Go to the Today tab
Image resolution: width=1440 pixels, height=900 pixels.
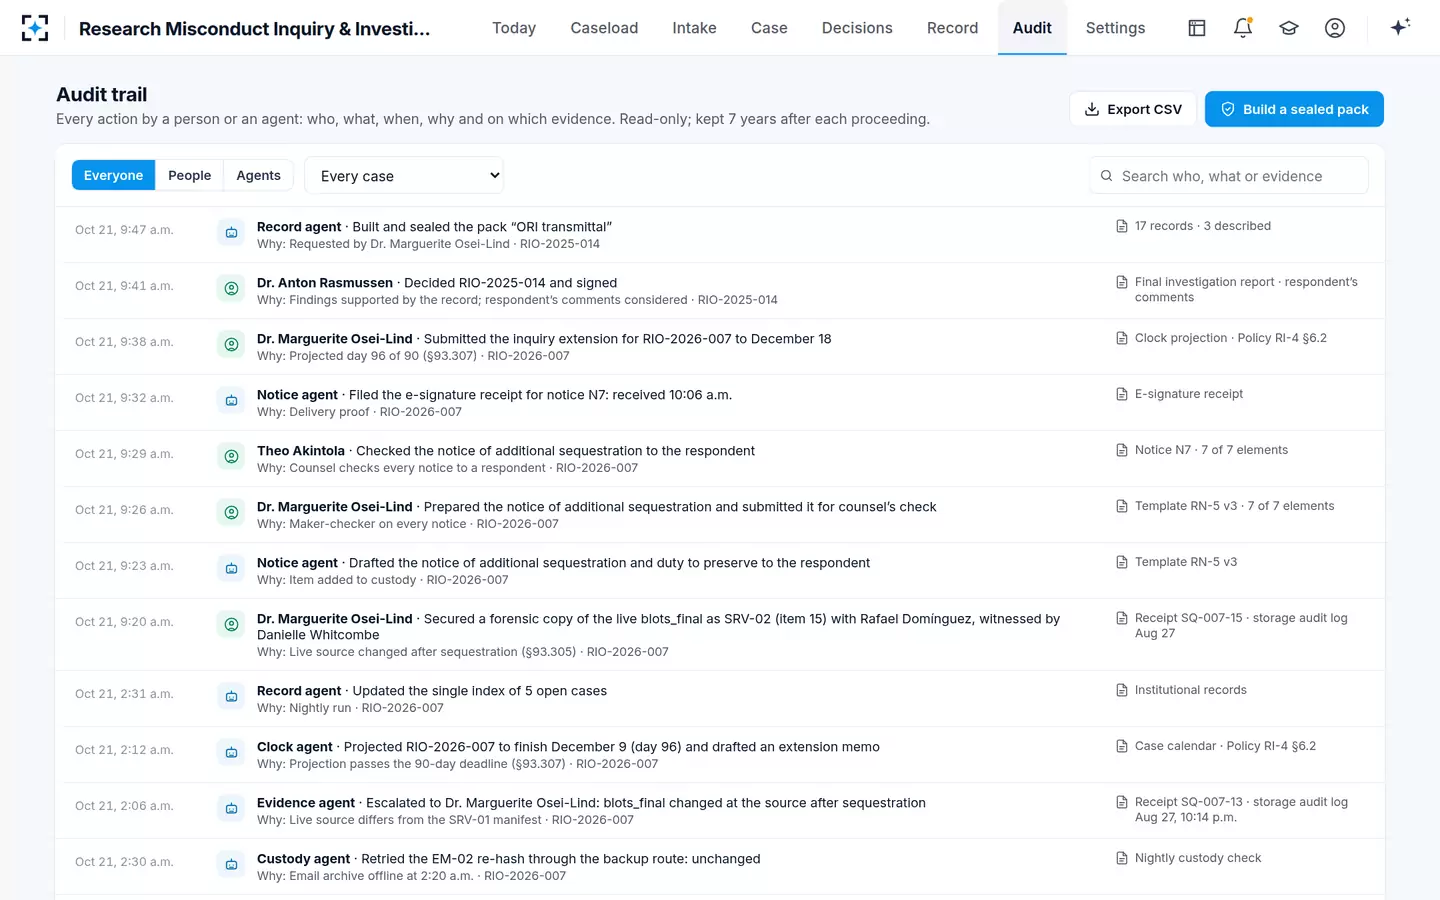(514, 28)
